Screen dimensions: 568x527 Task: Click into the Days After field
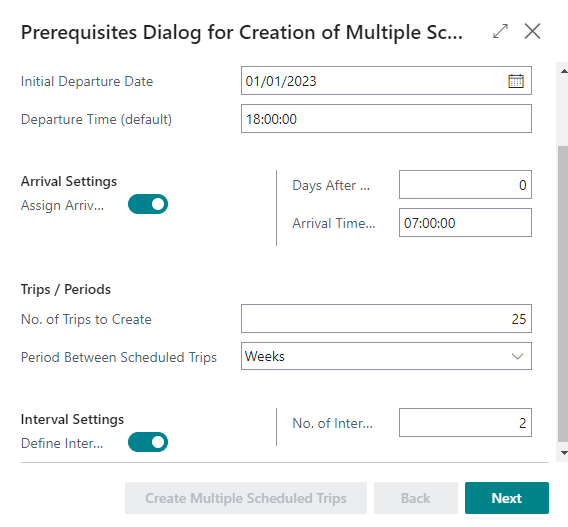465,185
